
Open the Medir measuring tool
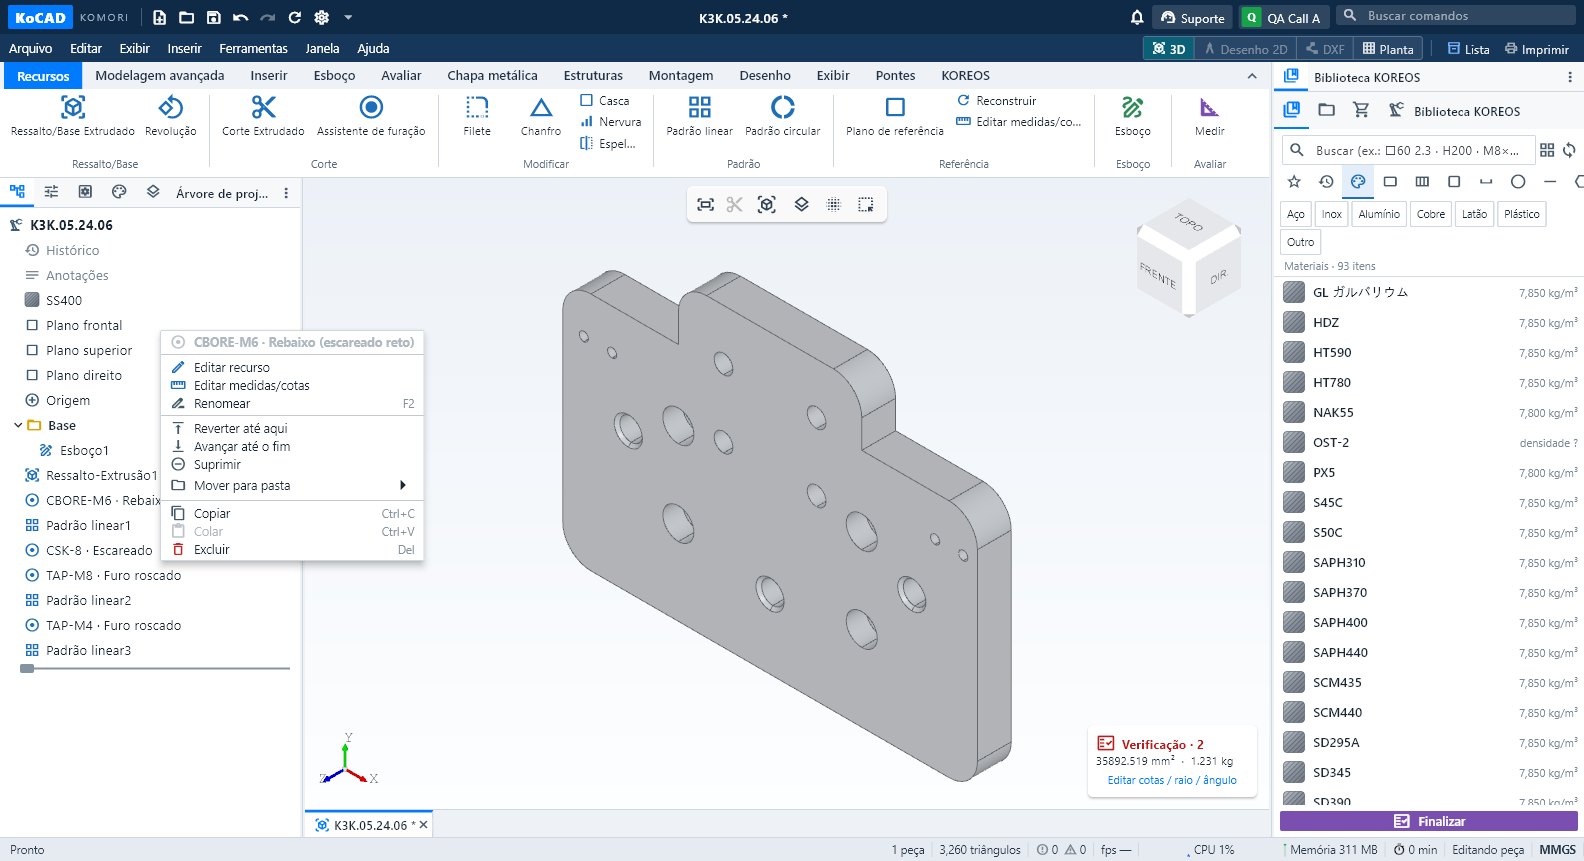[1209, 116]
